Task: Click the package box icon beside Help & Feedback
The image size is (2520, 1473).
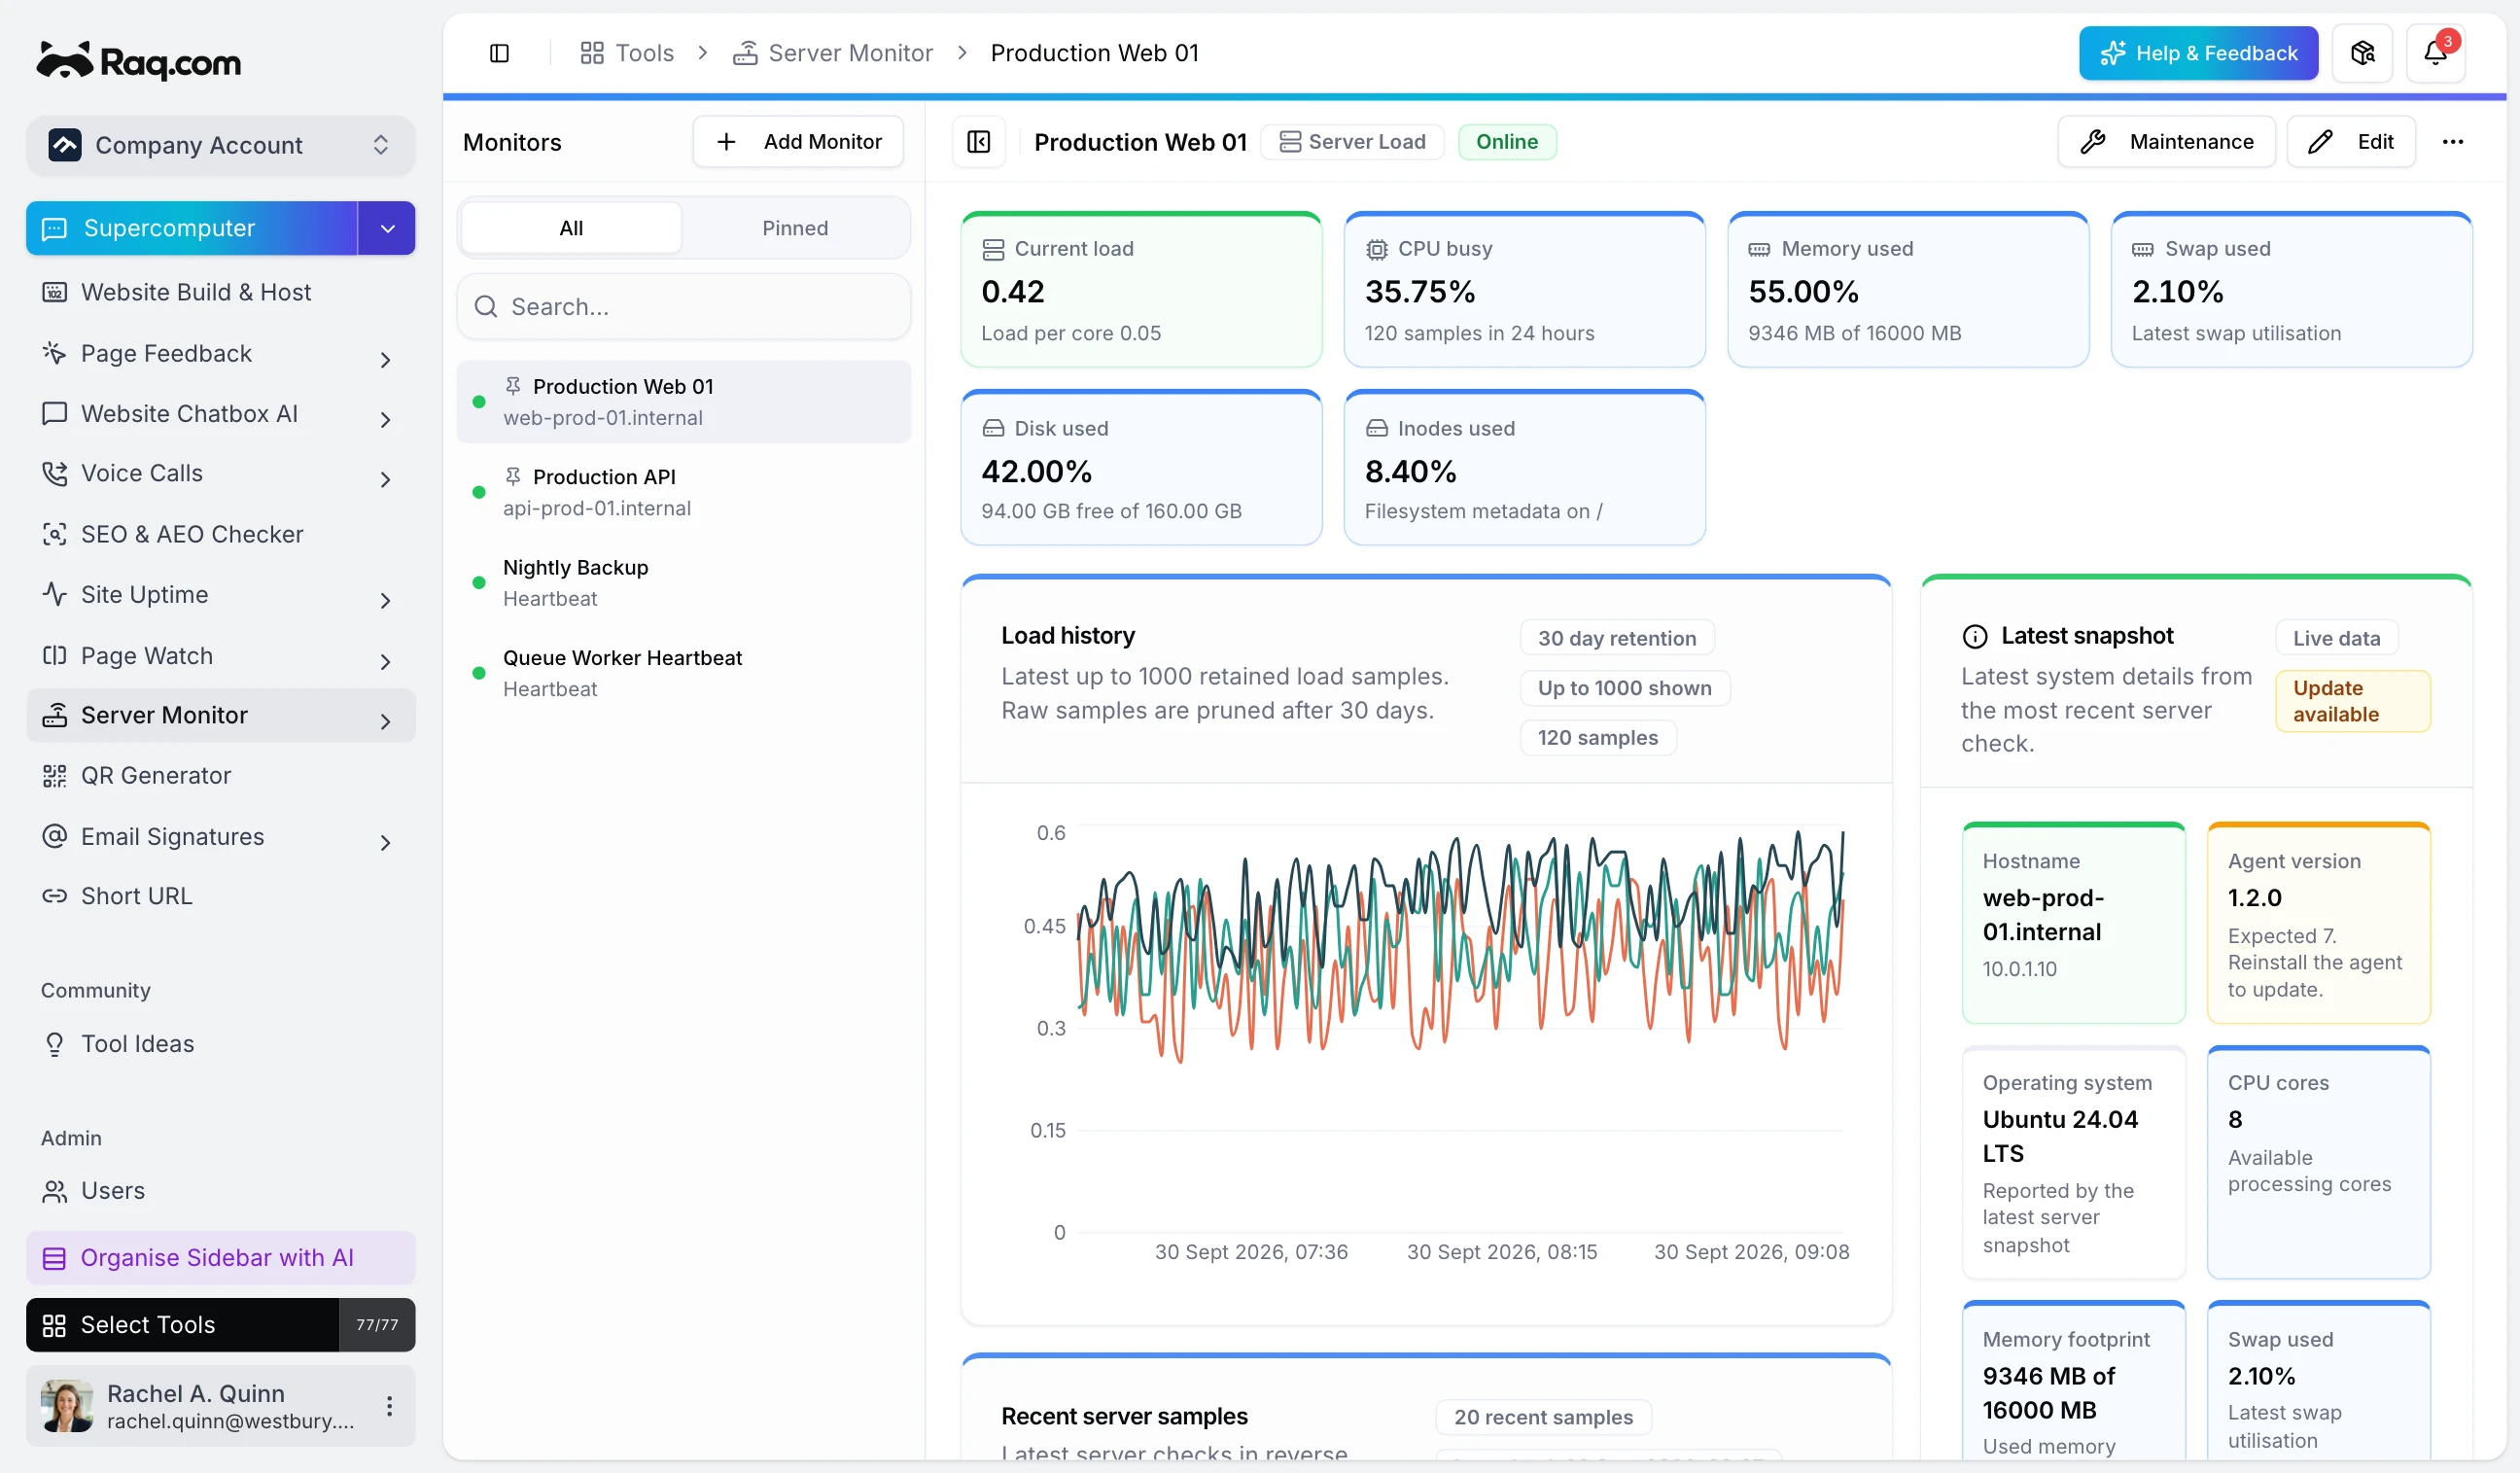Action: (2362, 53)
